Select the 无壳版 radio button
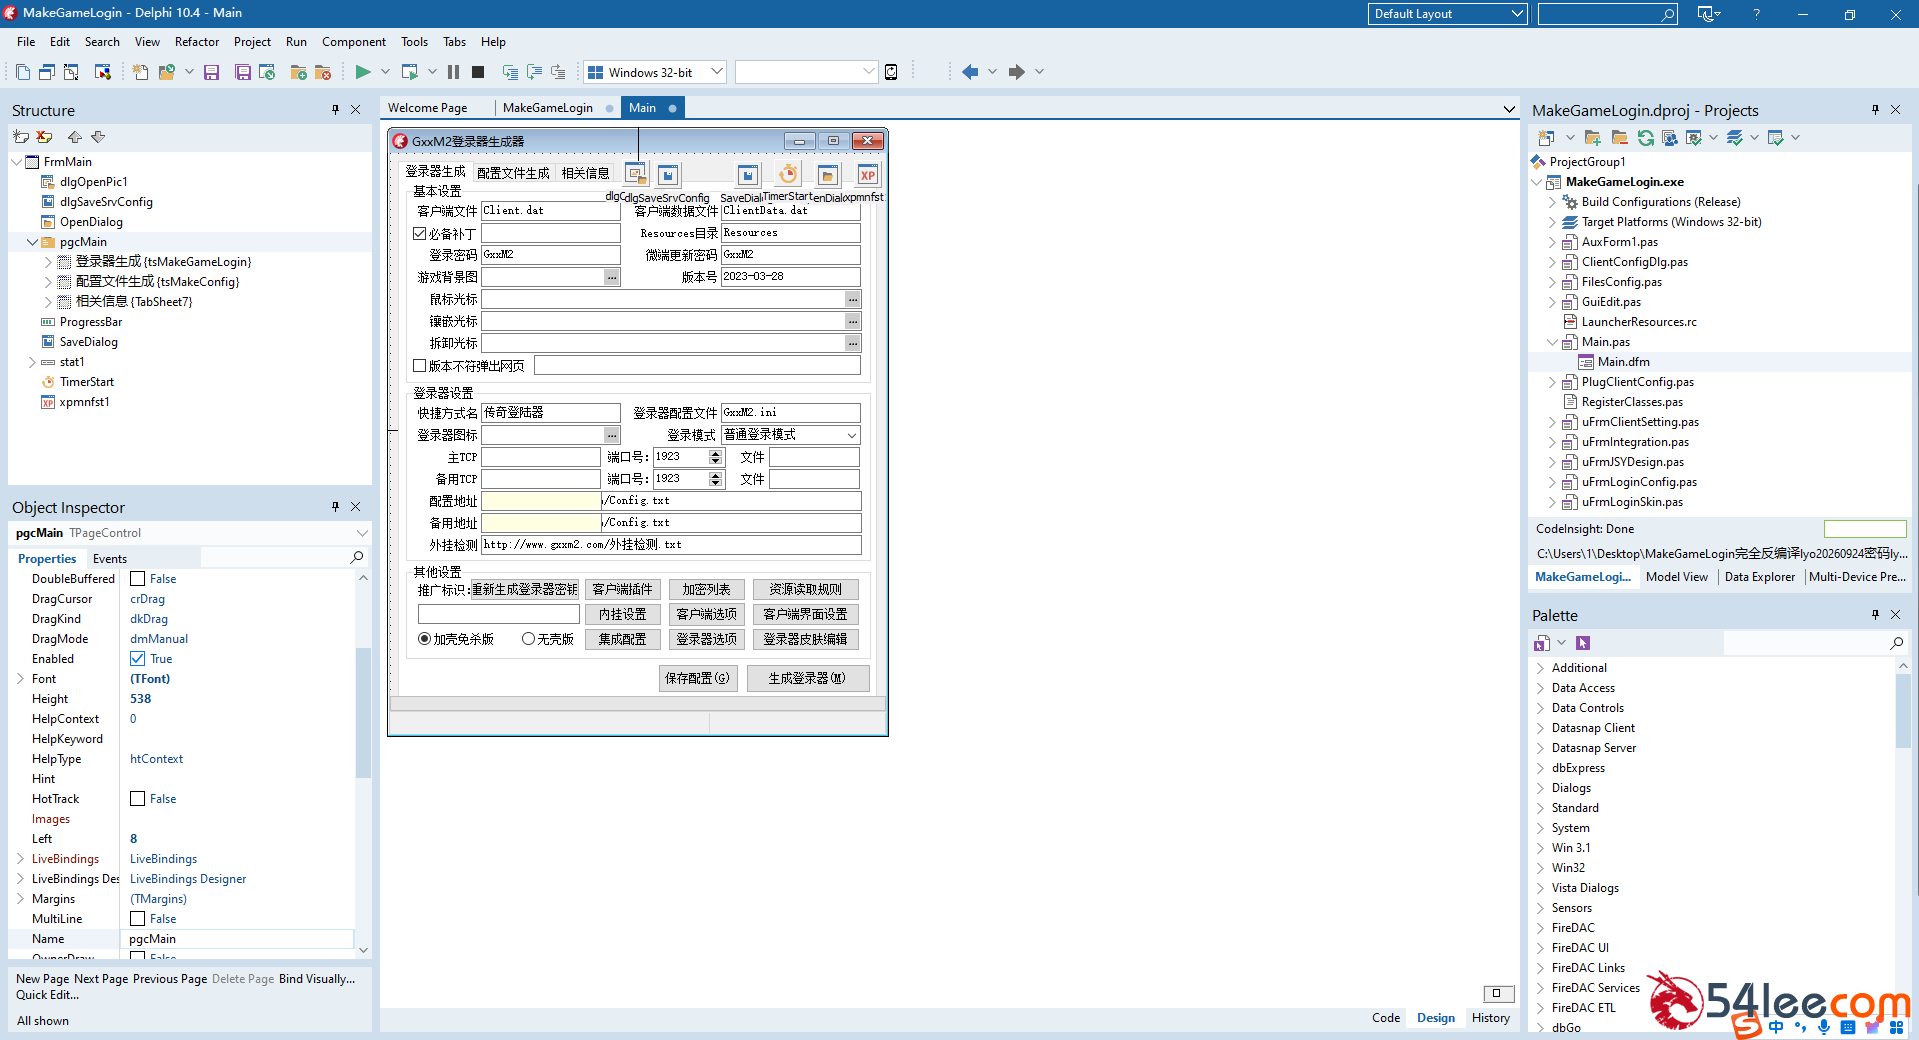1919x1040 pixels. coord(528,639)
